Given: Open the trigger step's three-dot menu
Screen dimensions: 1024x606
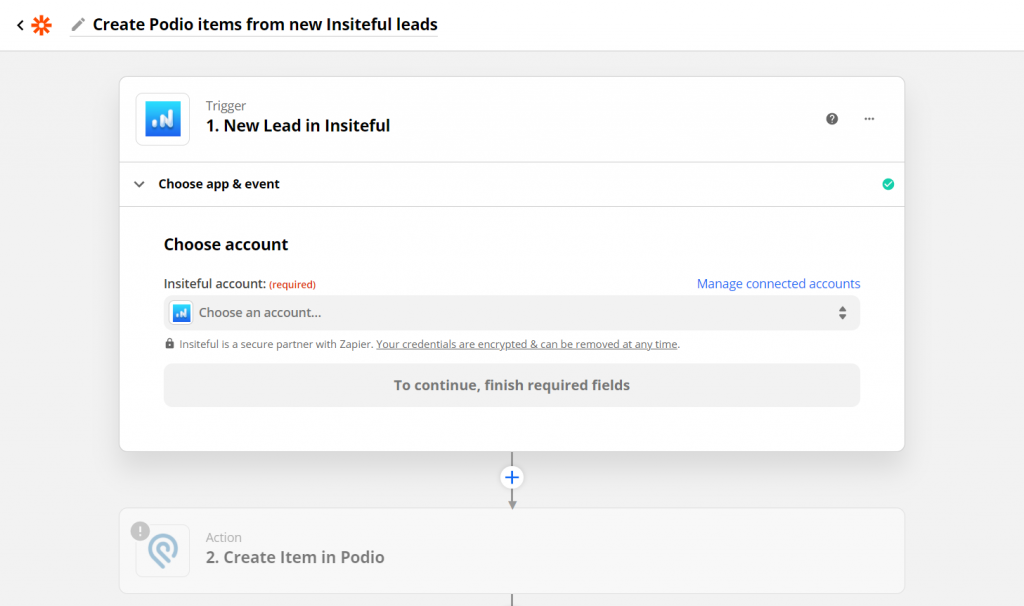Looking at the screenshot, I should coord(869,119).
